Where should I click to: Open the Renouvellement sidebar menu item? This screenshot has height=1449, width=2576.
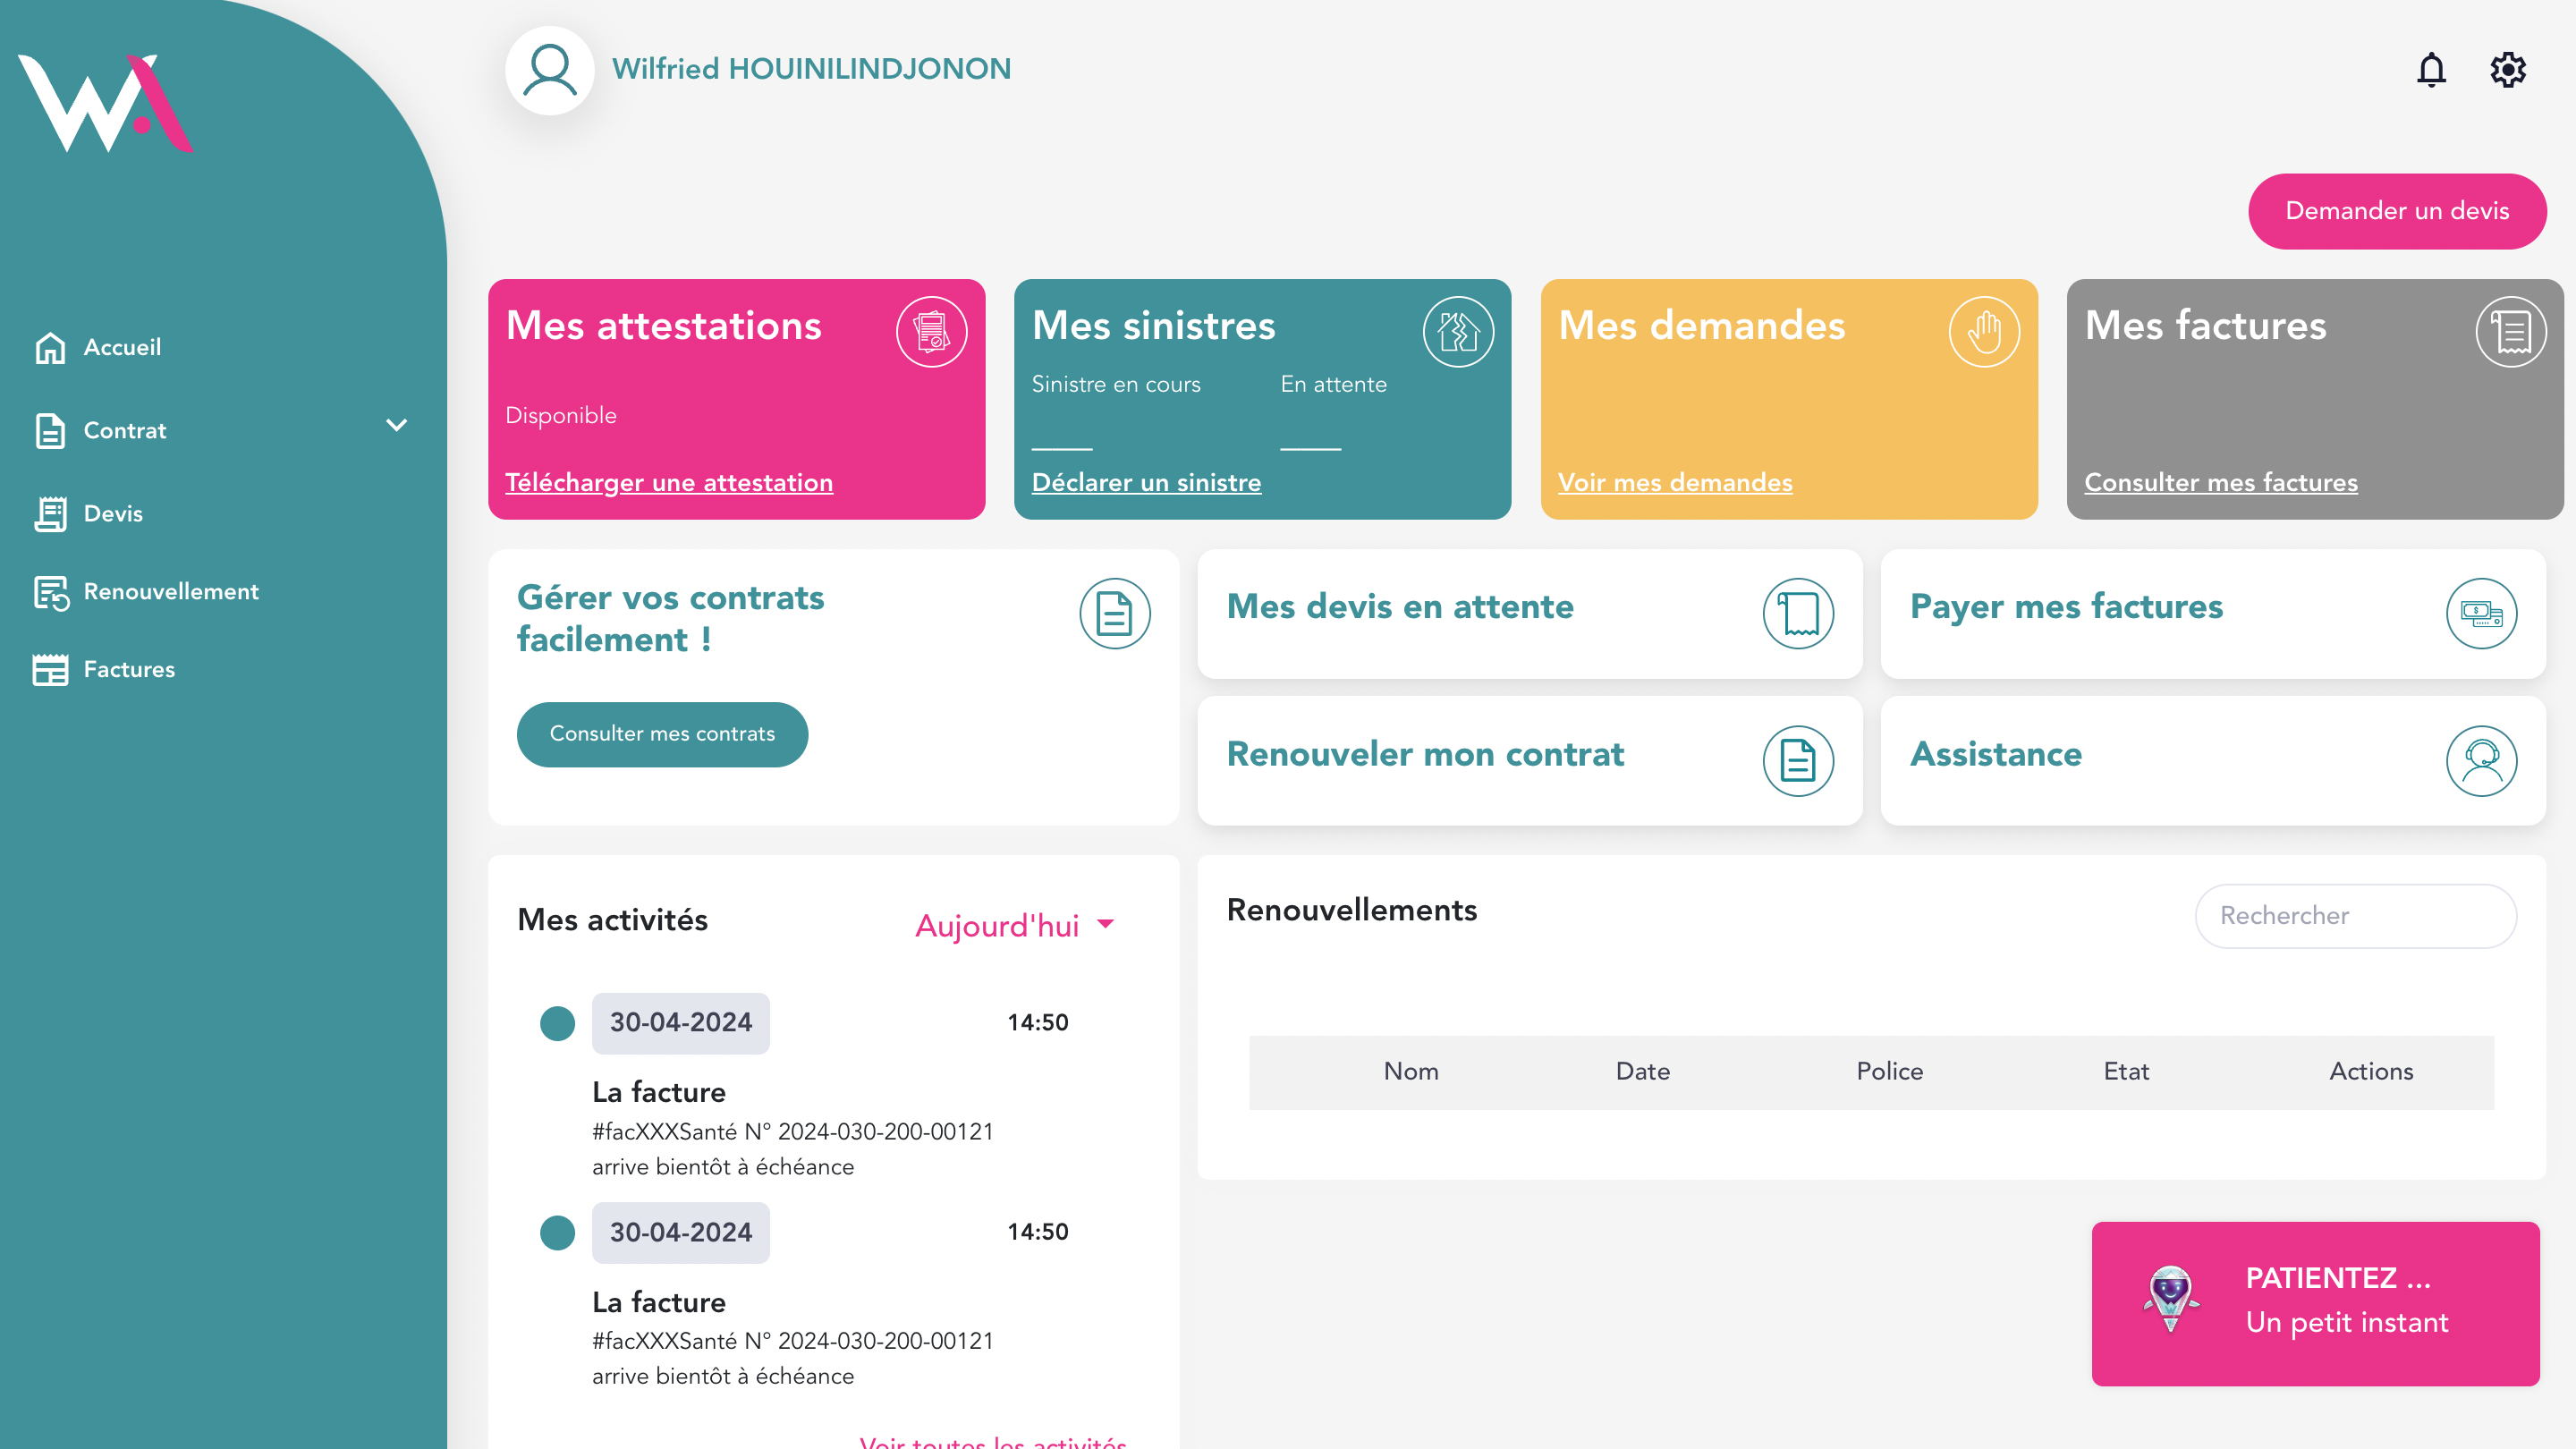click(x=170, y=592)
